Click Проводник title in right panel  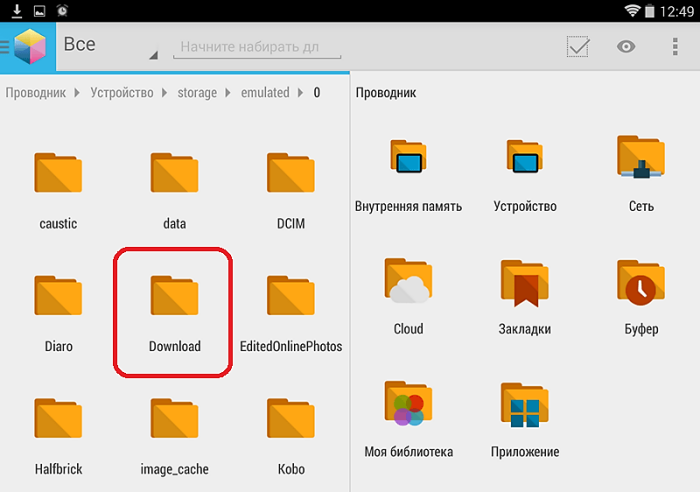[x=386, y=92]
